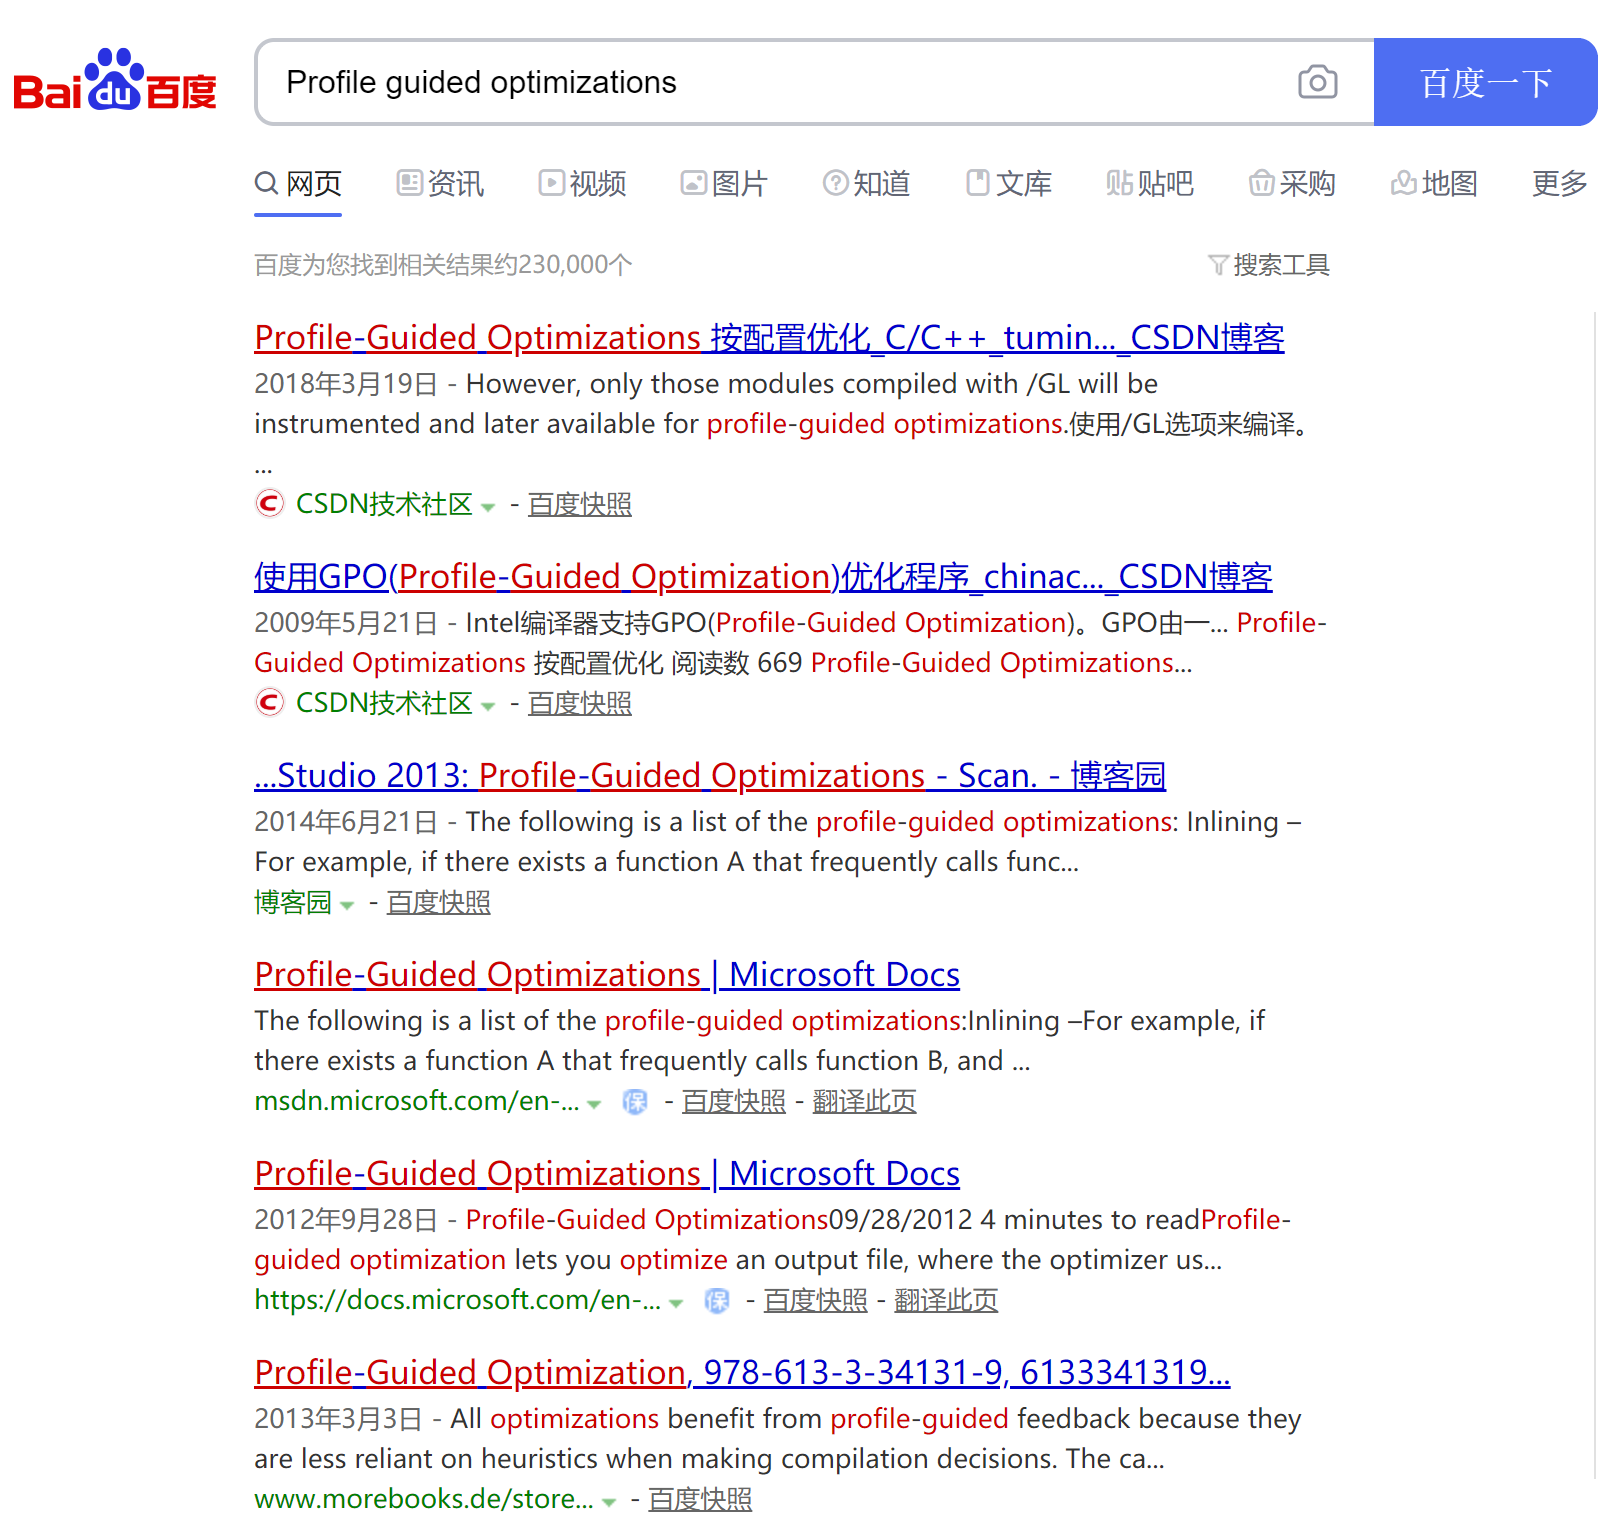
Task: Go to the 文库 tab
Action: (x=1009, y=183)
